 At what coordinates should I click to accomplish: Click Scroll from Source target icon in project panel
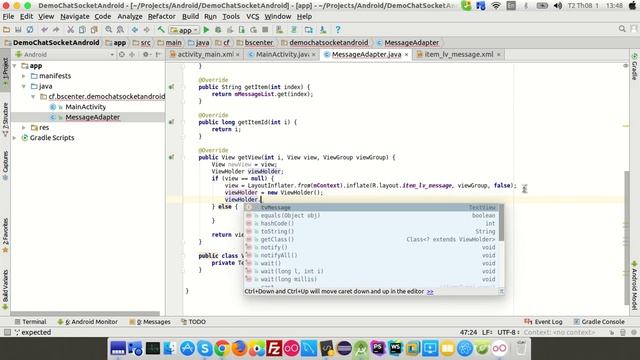point(122,54)
